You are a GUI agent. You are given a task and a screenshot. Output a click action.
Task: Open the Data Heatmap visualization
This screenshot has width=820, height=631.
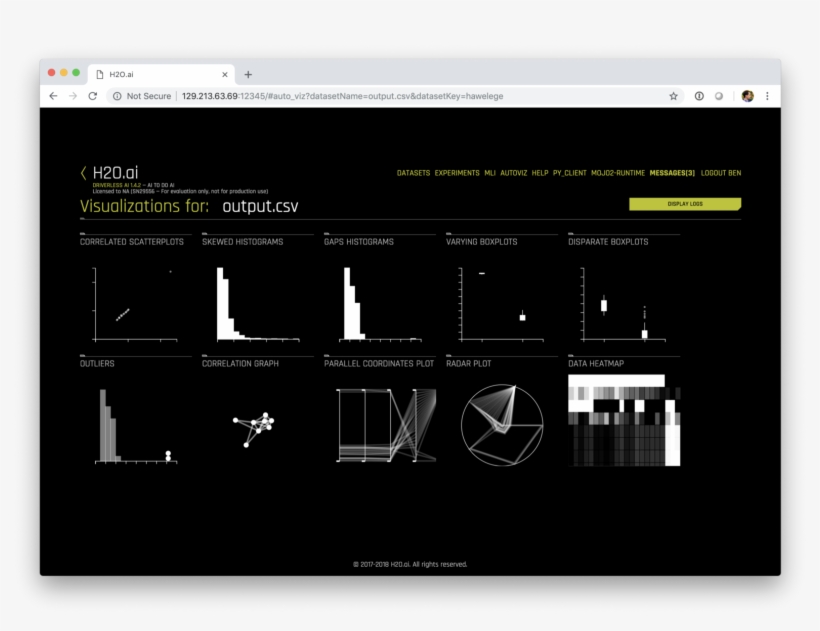click(622, 420)
